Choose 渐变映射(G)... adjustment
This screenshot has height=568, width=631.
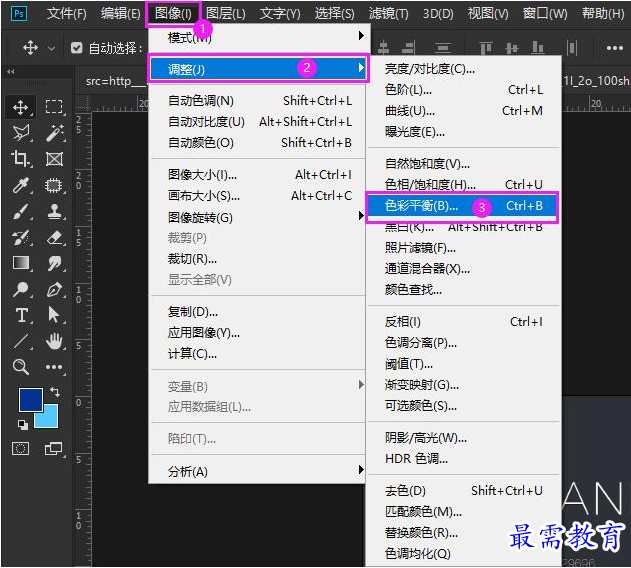464,385
